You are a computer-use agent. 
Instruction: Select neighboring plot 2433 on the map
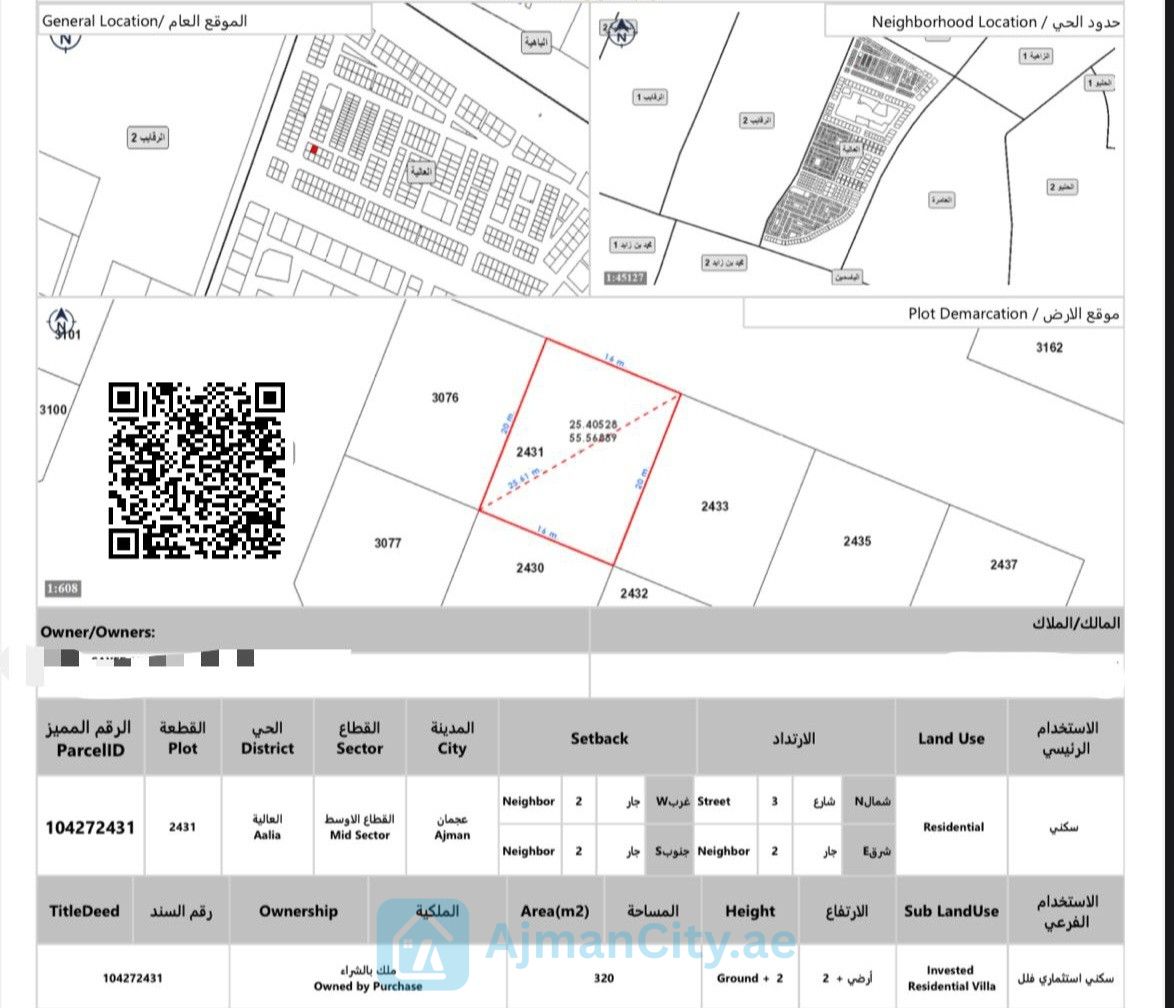point(715,506)
